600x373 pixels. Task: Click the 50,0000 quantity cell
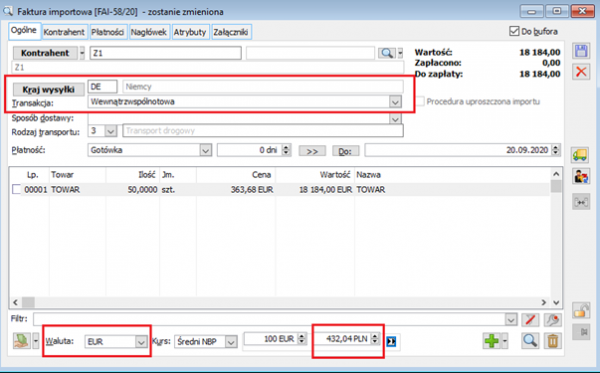(x=132, y=190)
